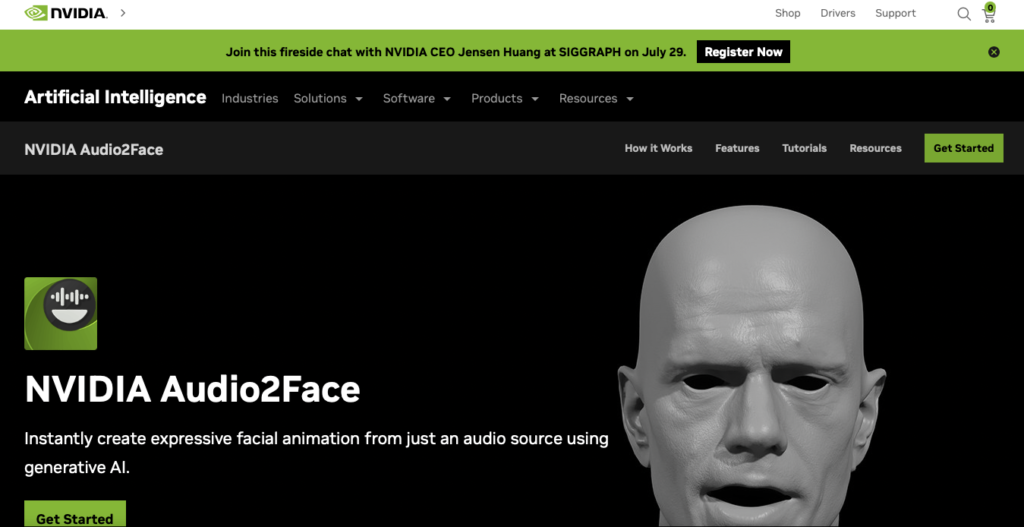Screen dimensions: 1024x527
Task: Click the NVIDIA logo in the header
Action: 65,12
